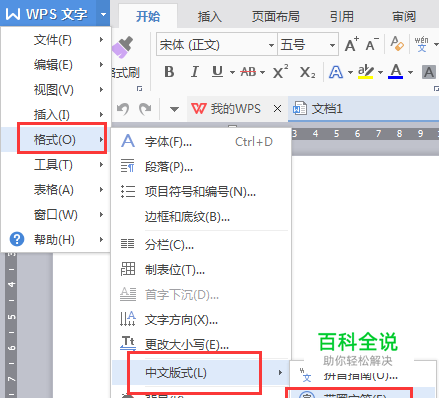Viewport: 439px width, 398px height.
Task: Expand the WPS menu dropdown arrow
Action: (x=103, y=14)
